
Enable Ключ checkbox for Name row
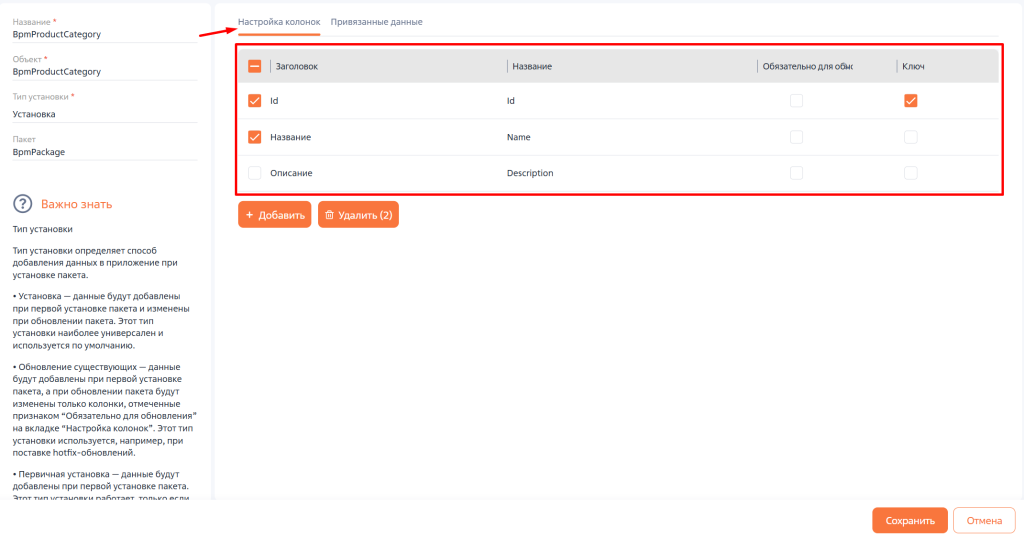tap(910, 137)
